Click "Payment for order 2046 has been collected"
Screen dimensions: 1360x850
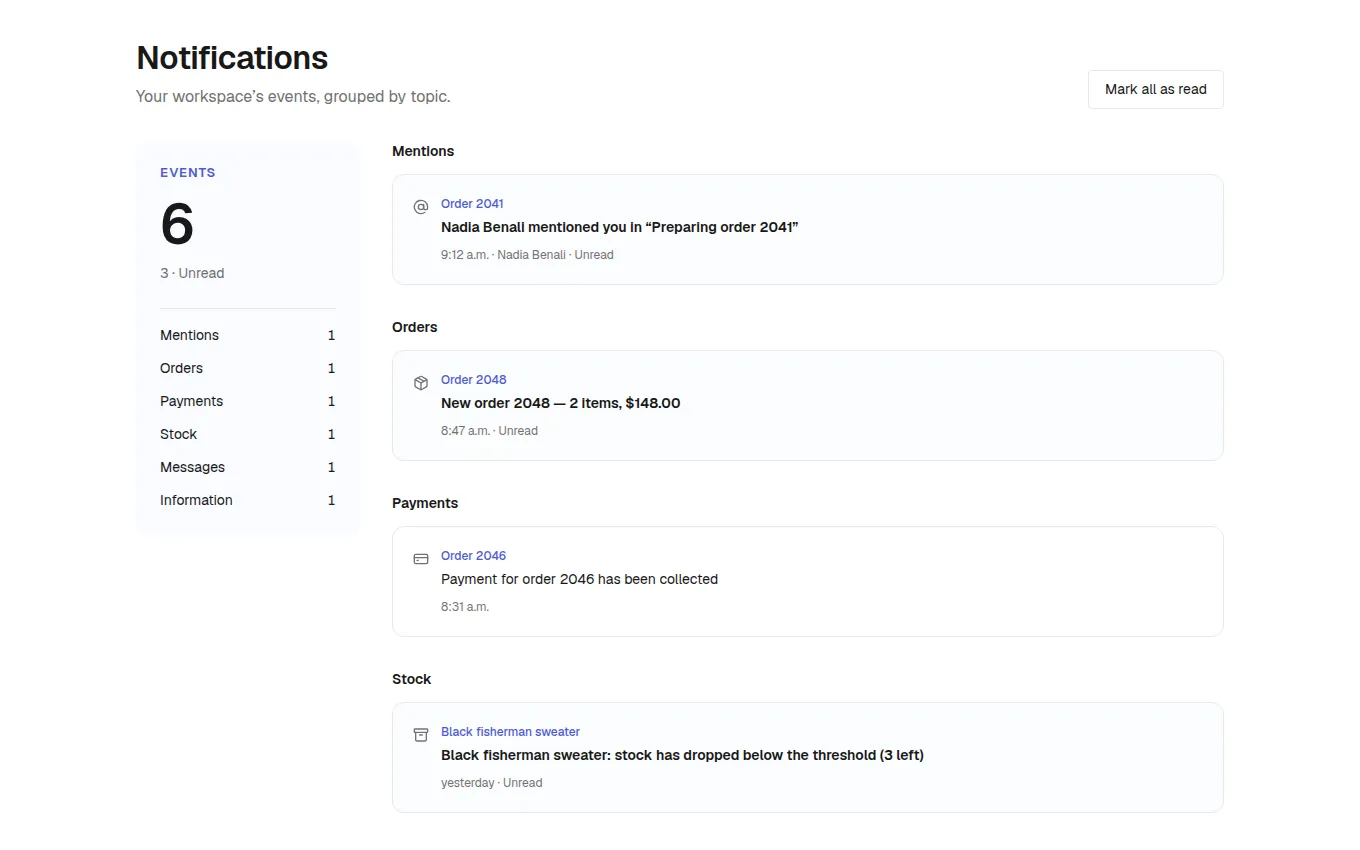[x=579, y=579]
